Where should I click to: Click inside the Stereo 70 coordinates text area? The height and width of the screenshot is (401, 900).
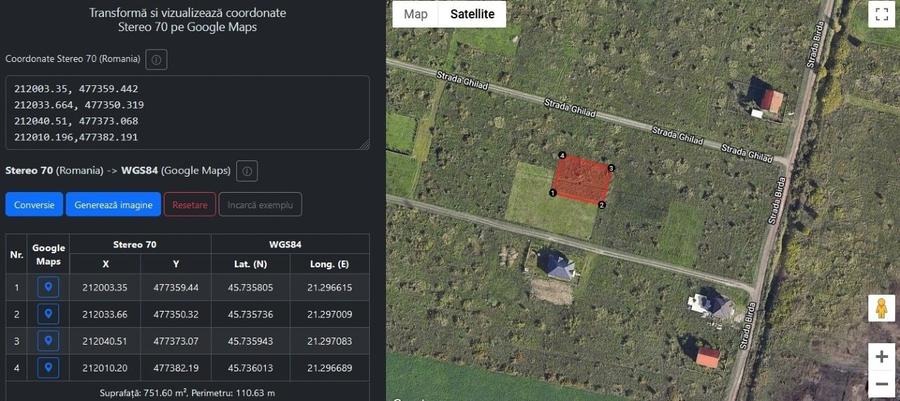pyautogui.click(x=187, y=113)
